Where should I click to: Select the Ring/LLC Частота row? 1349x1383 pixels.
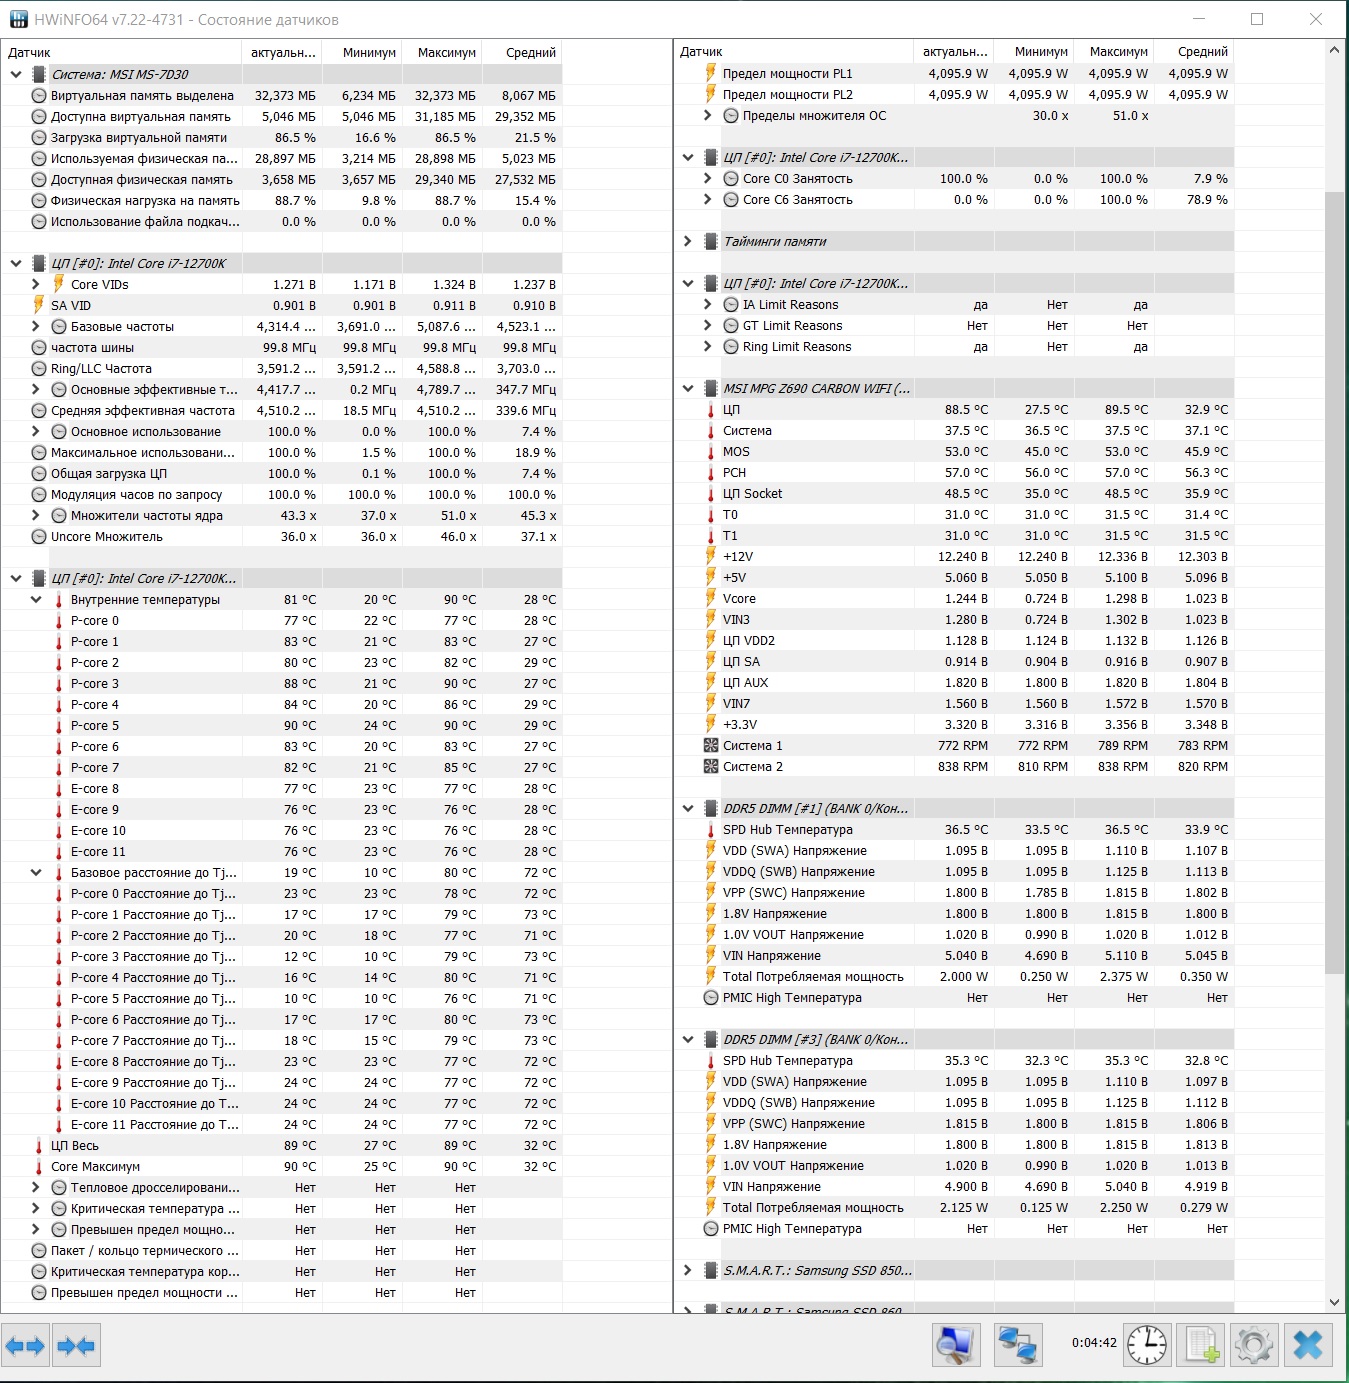[x=282, y=368]
